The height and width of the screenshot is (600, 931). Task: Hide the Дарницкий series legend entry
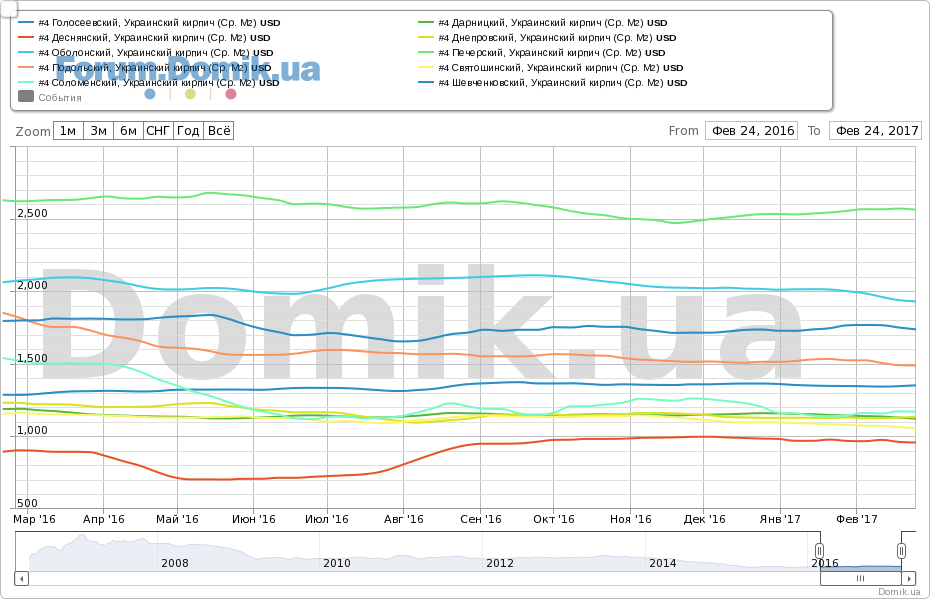click(x=543, y=23)
